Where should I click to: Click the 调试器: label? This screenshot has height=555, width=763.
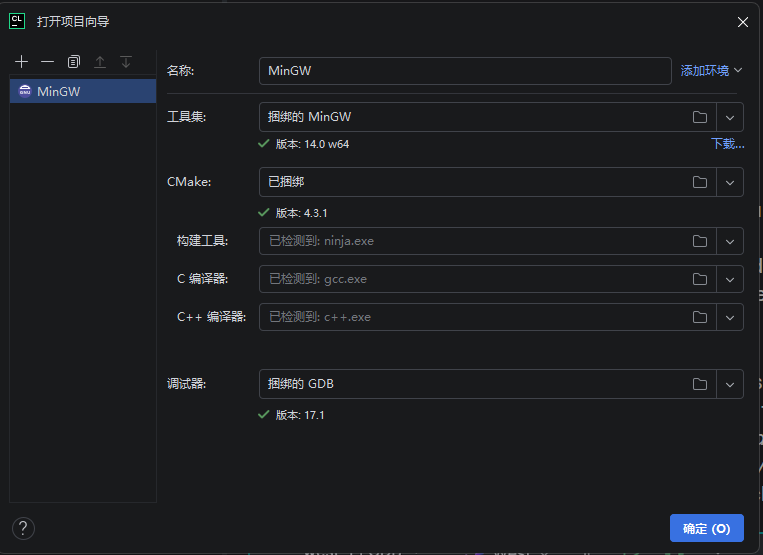[x=186, y=384]
